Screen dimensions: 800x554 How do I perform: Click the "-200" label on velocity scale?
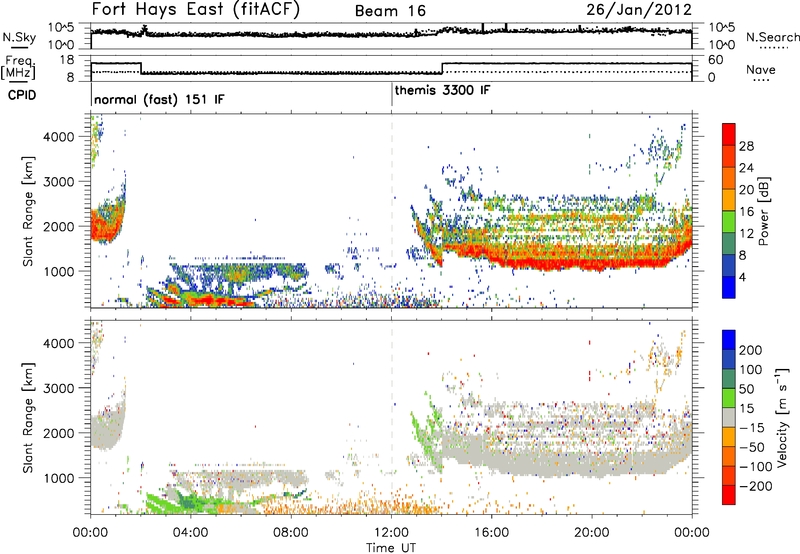coord(755,486)
